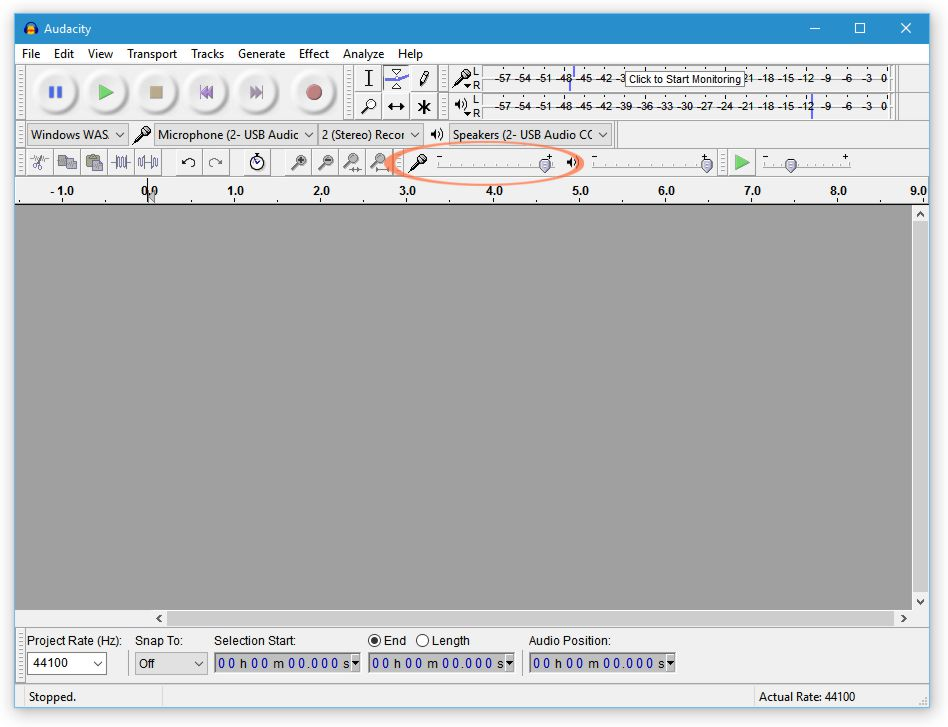Click the Audacity headphones logo in title bar
The width and height of the screenshot is (948, 727).
click(31, 28)
